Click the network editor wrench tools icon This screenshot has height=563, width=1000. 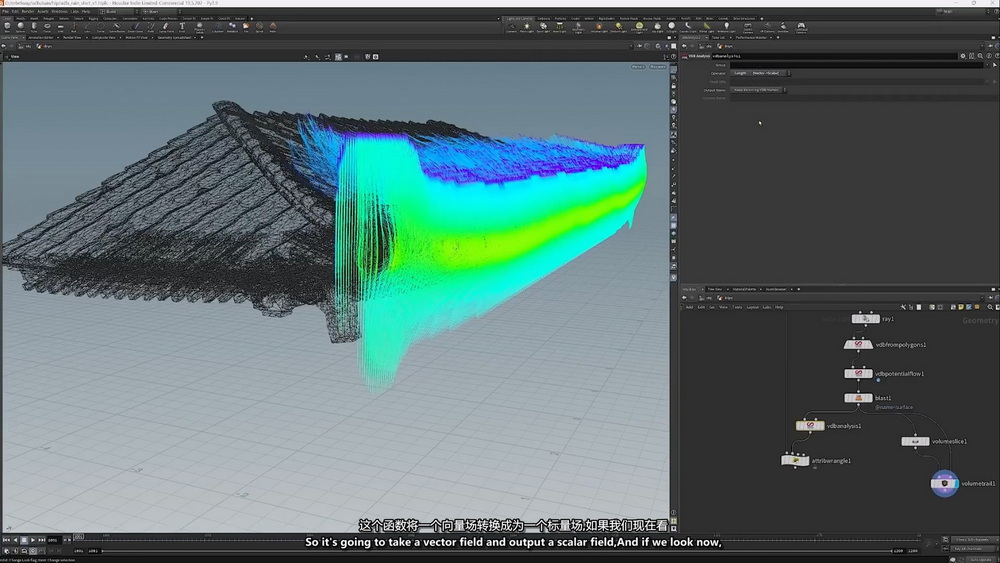(903, 307)
